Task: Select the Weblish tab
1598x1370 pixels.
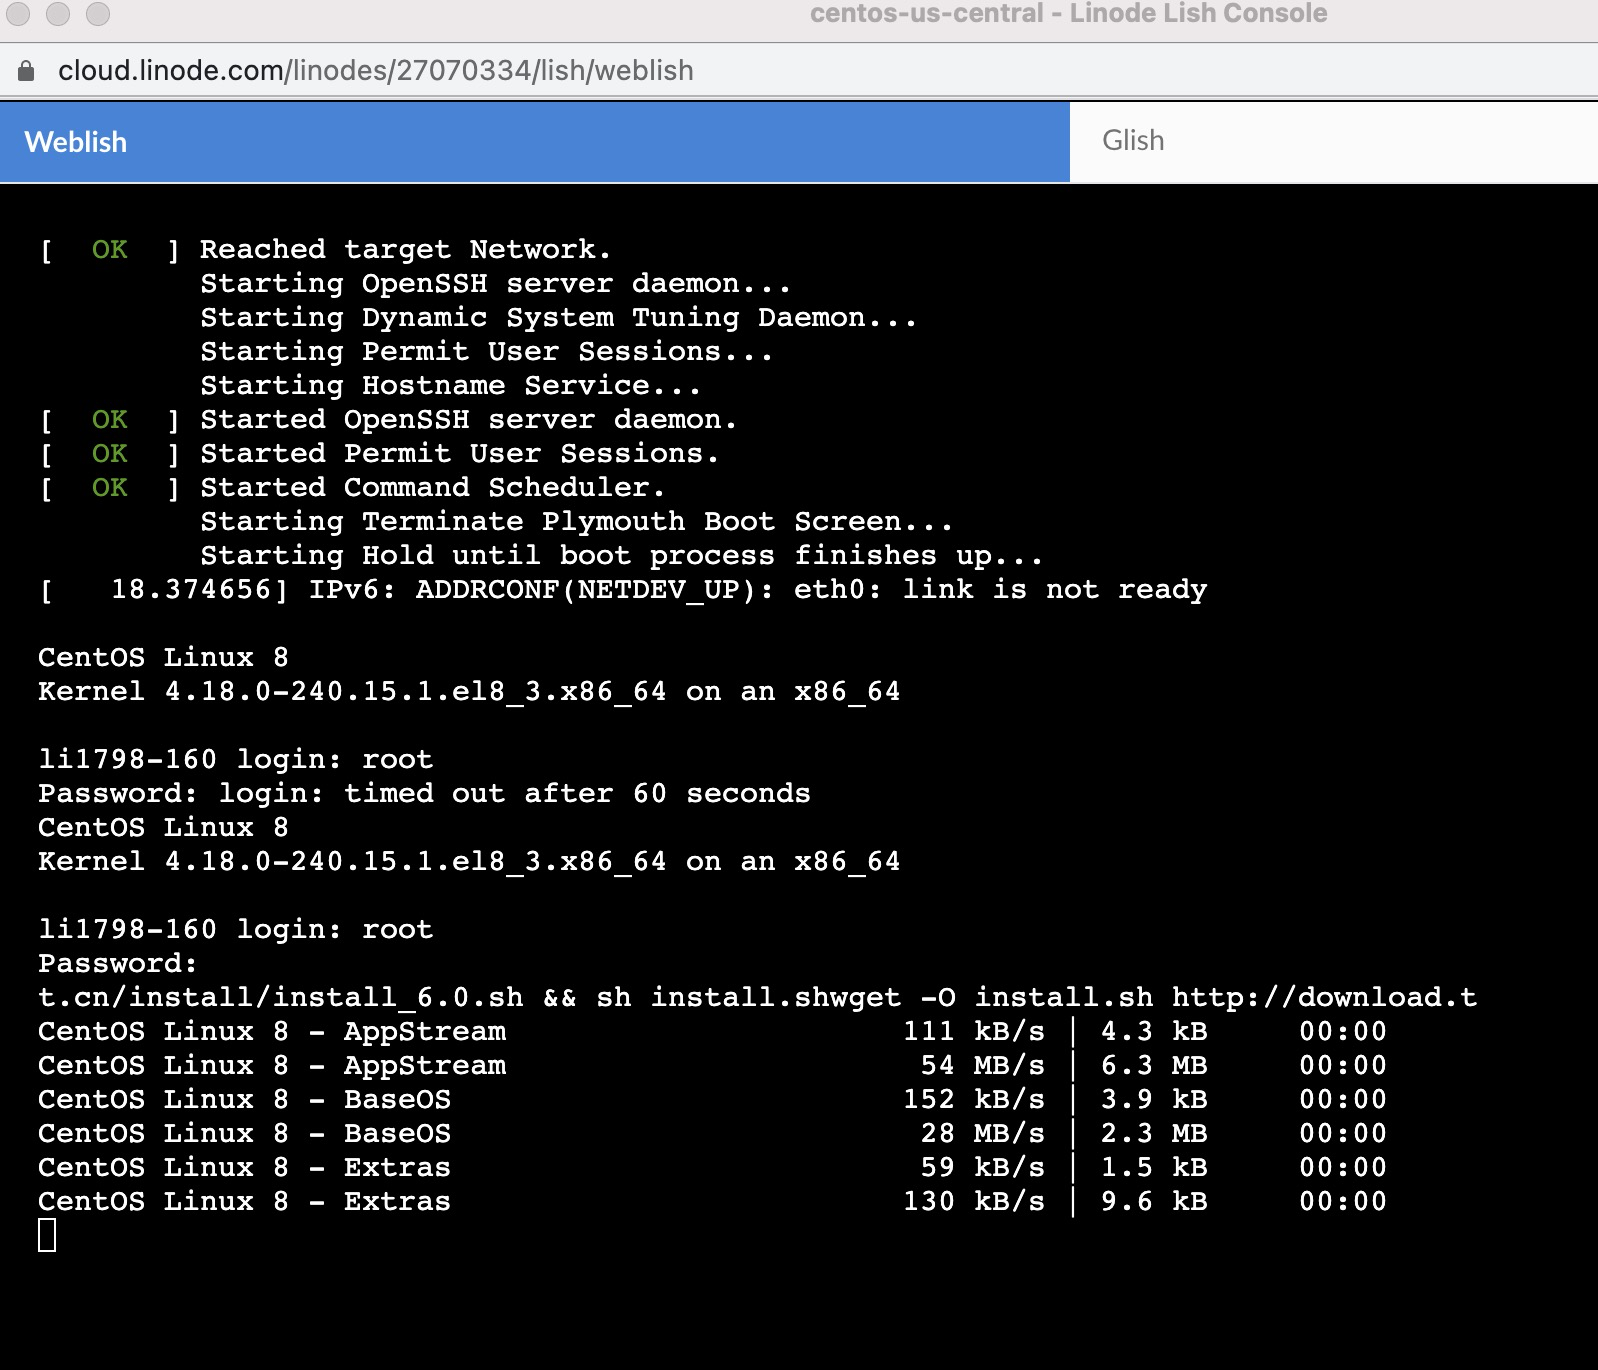Action: 76,142
